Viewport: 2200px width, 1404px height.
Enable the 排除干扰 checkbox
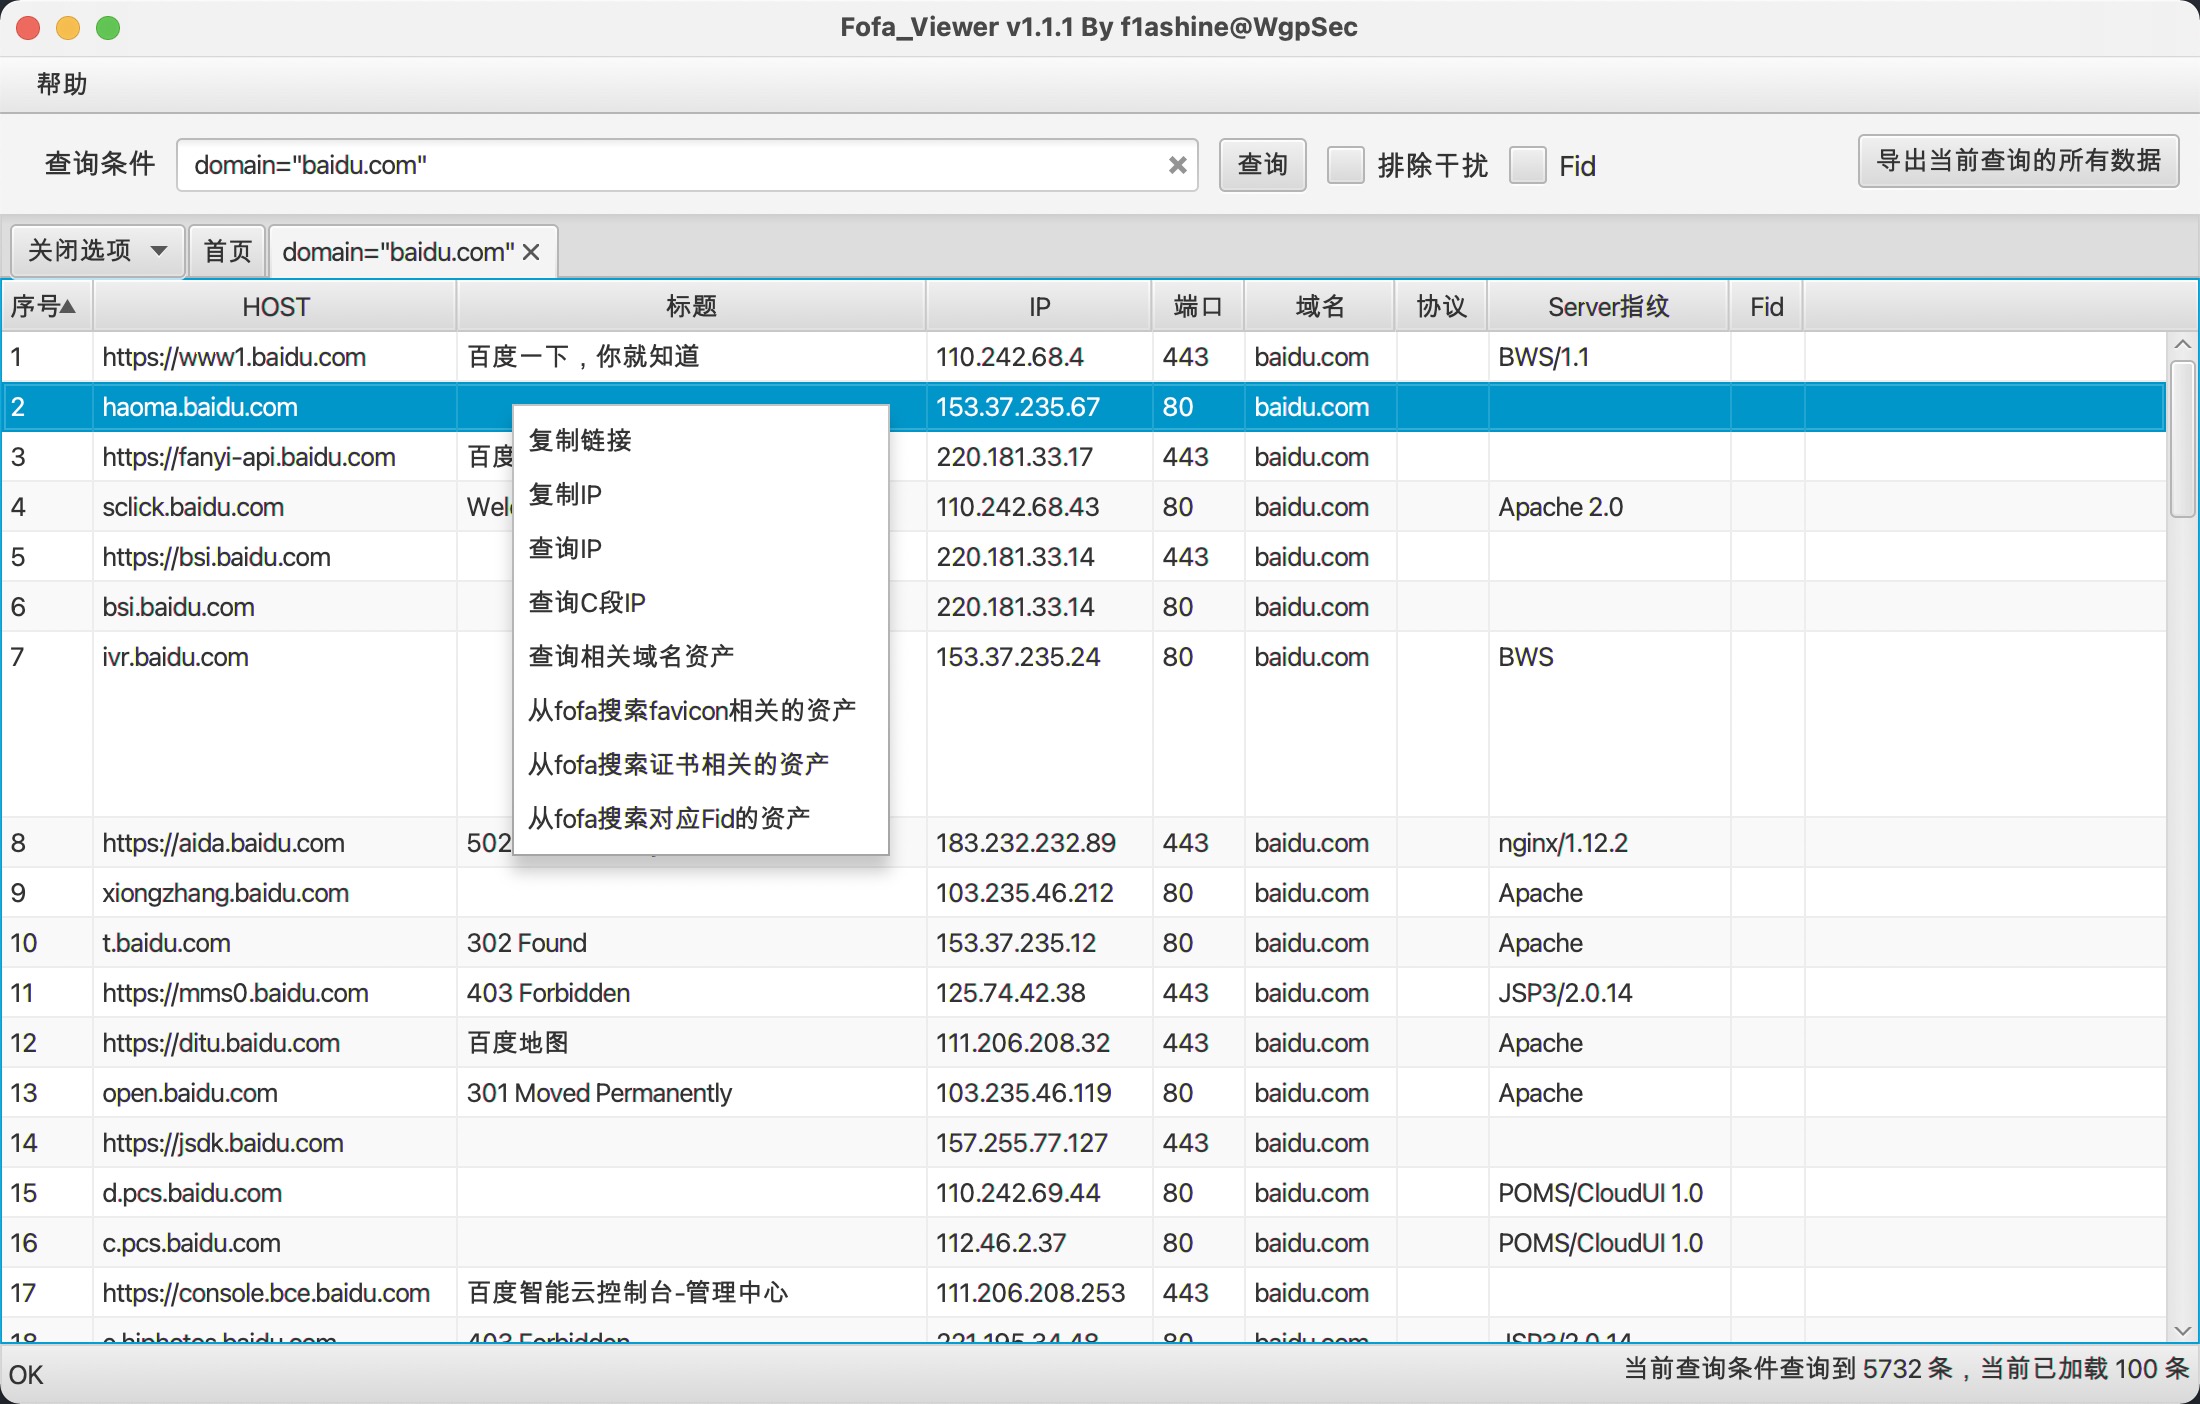click(x=1345, y=165)
